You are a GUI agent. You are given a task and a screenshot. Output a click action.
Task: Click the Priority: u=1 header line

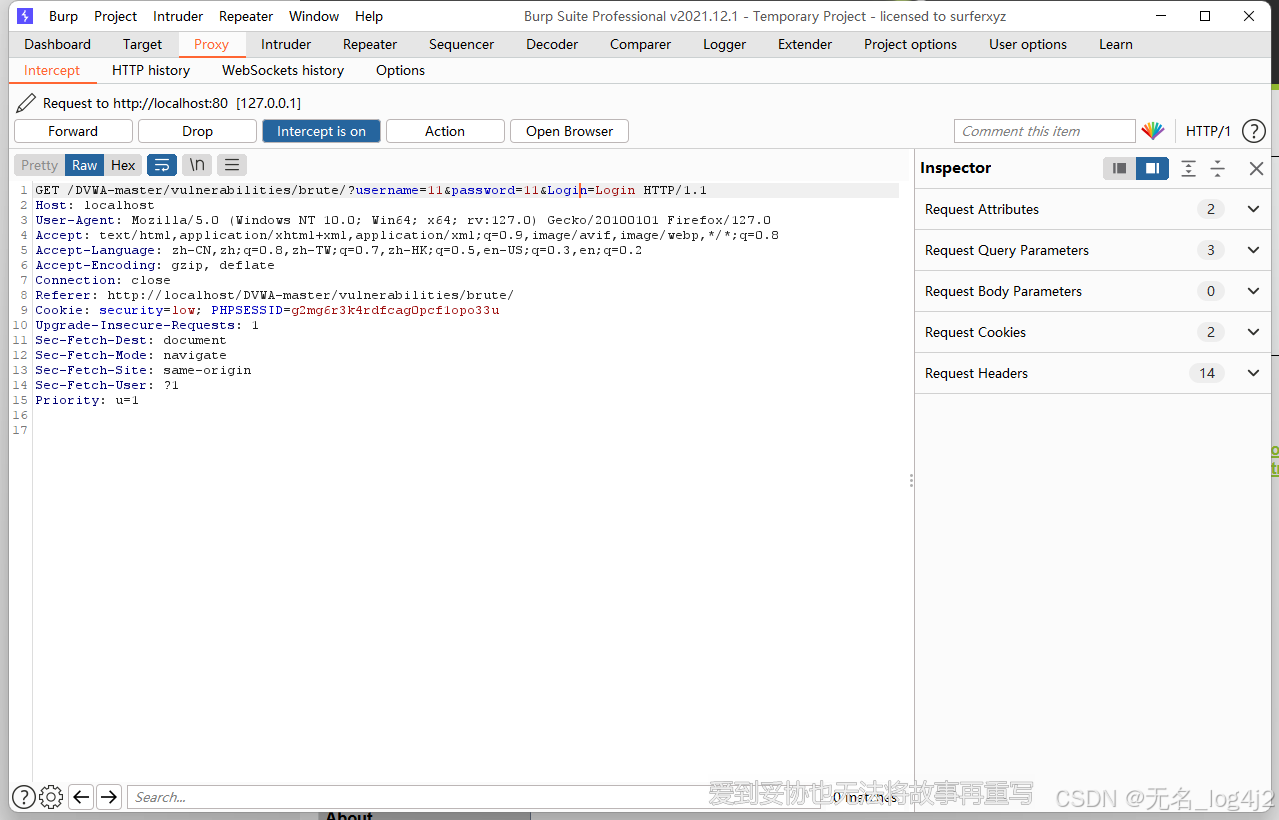[x=87, y=400]
